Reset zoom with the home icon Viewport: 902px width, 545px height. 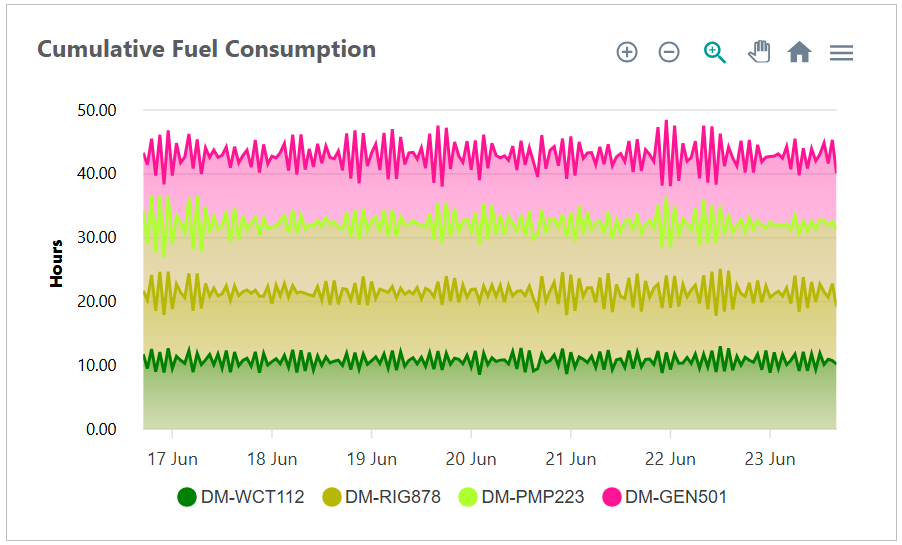click(799, 53)
